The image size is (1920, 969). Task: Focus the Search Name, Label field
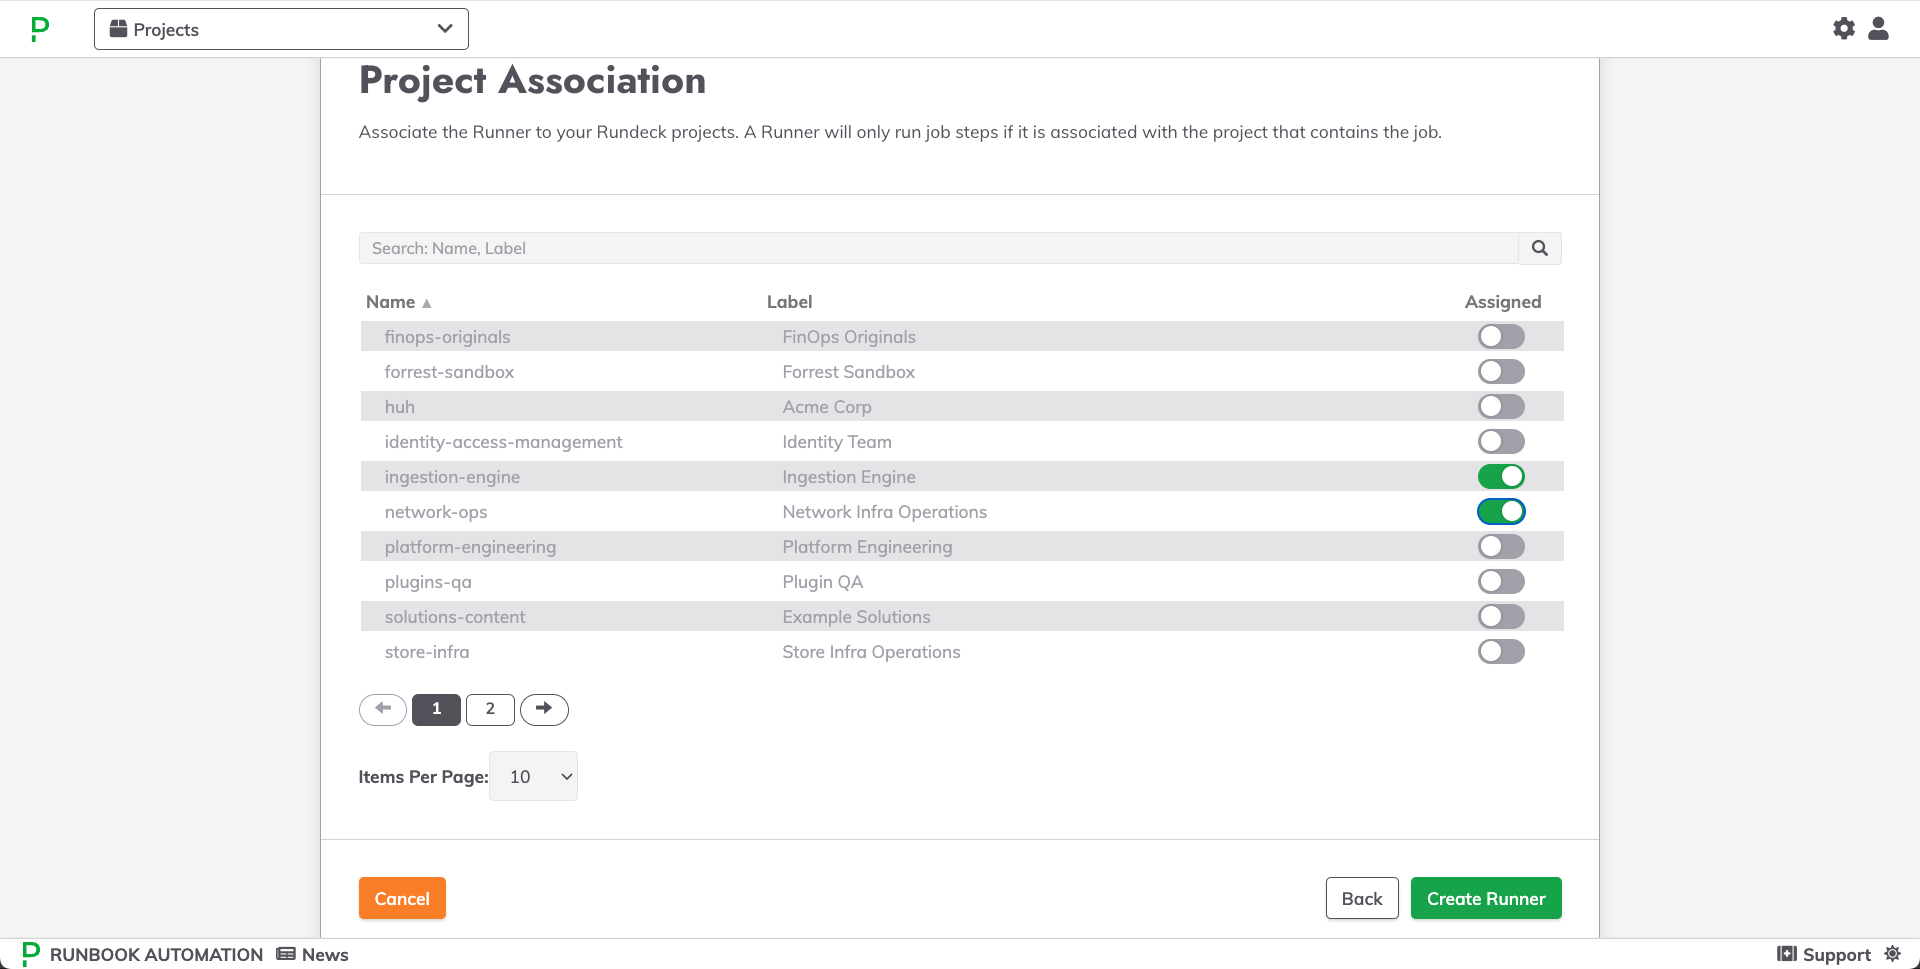938,248
